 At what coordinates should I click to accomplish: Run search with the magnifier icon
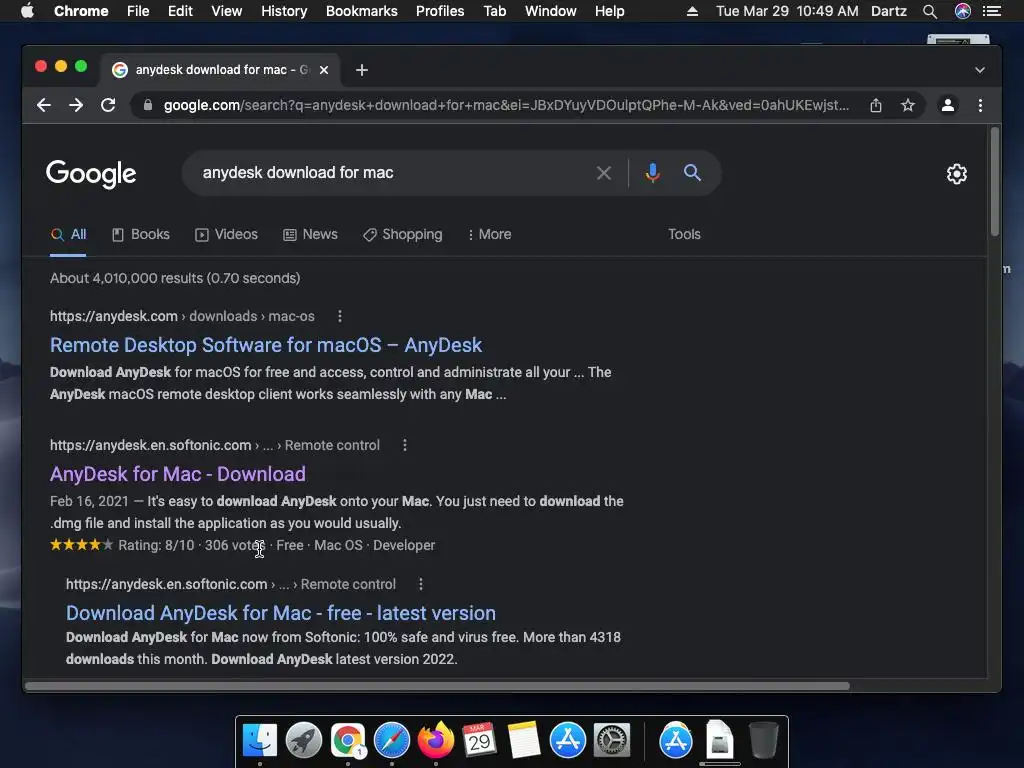click(x=692, y=173)
